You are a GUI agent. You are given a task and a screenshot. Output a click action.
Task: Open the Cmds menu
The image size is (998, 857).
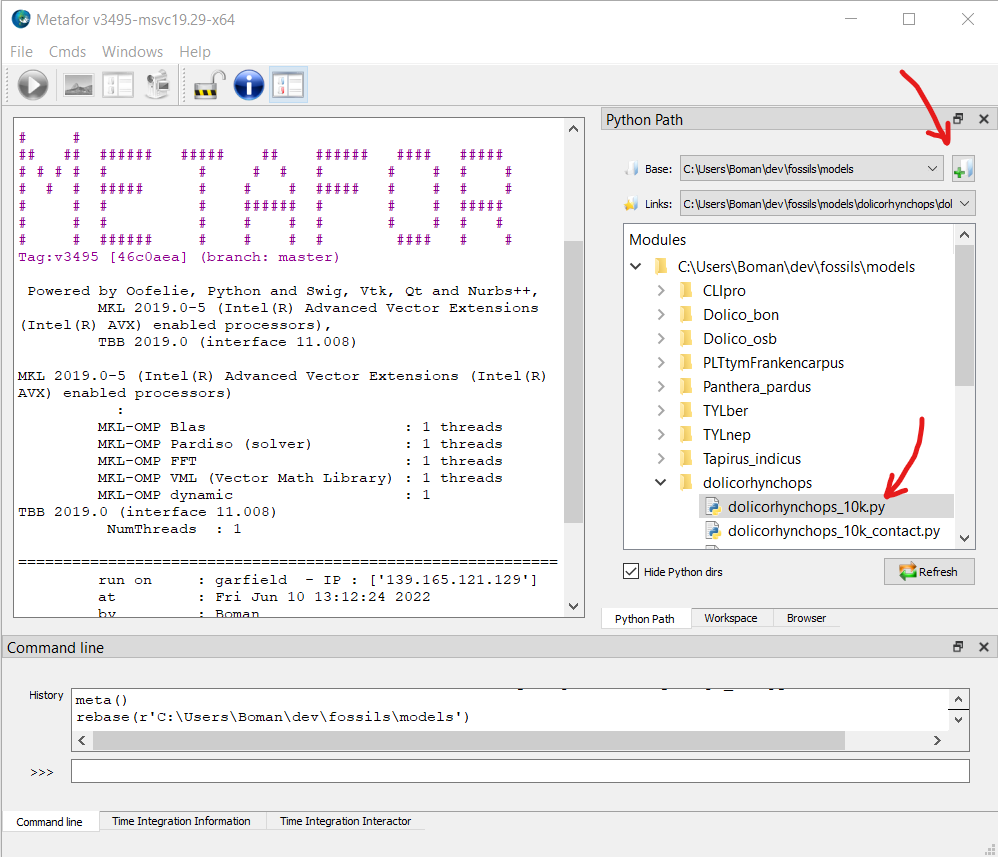[x=67, y=51]
